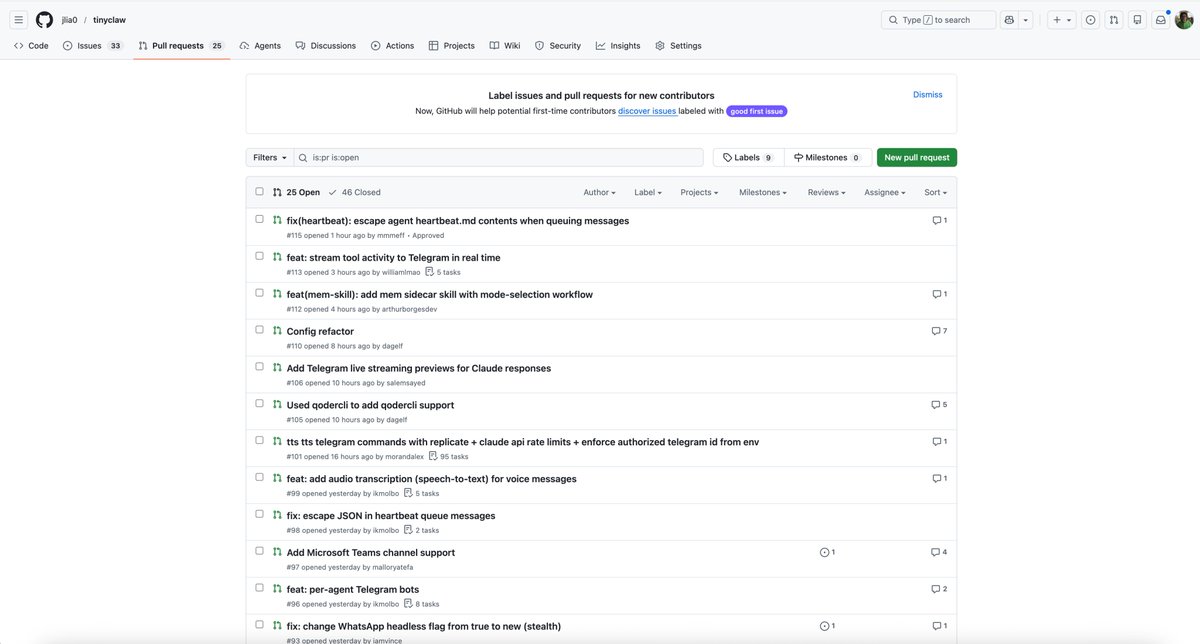Expand the Projects filter dropdown
This screenshot has width=1200, height=644.
tap(699, 192)
